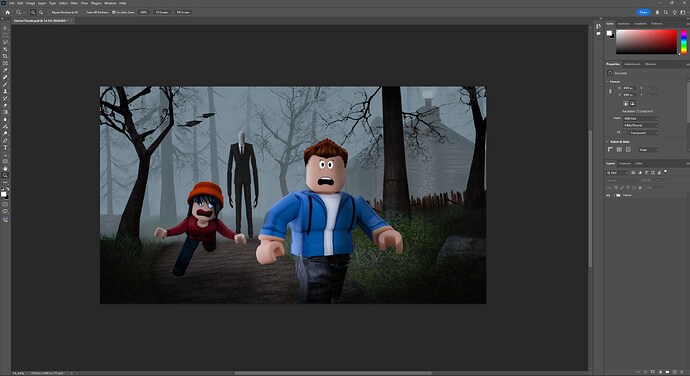690x376 pixels.
Task: Select the Rectangle shape tool
Action: (5, 162)
